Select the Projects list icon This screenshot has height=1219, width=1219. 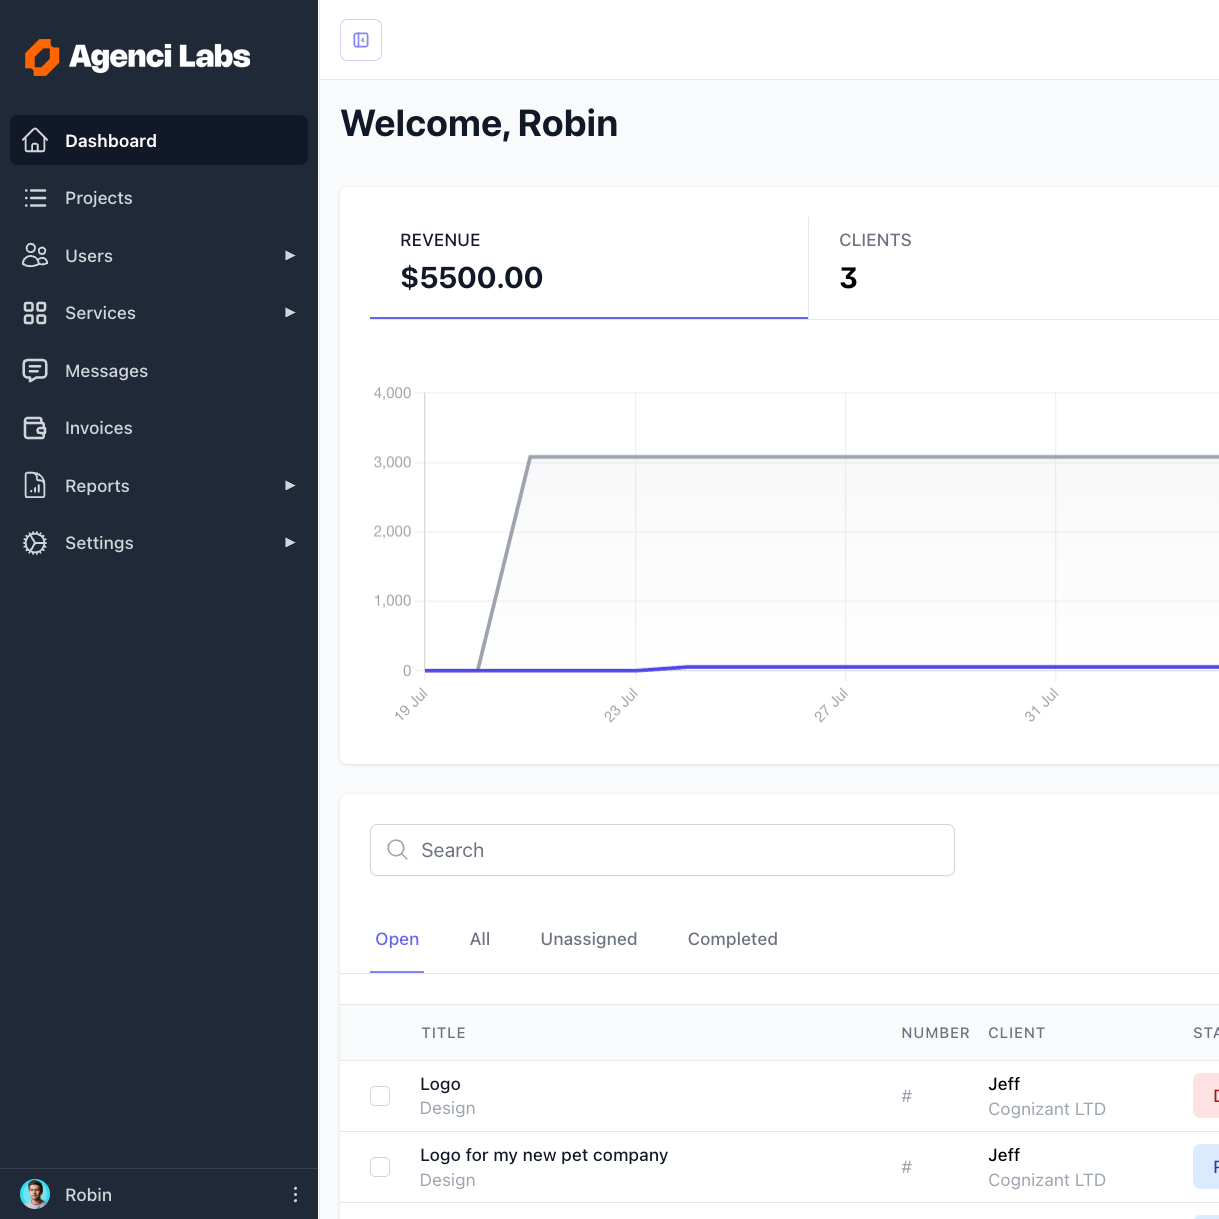[34, 198]
